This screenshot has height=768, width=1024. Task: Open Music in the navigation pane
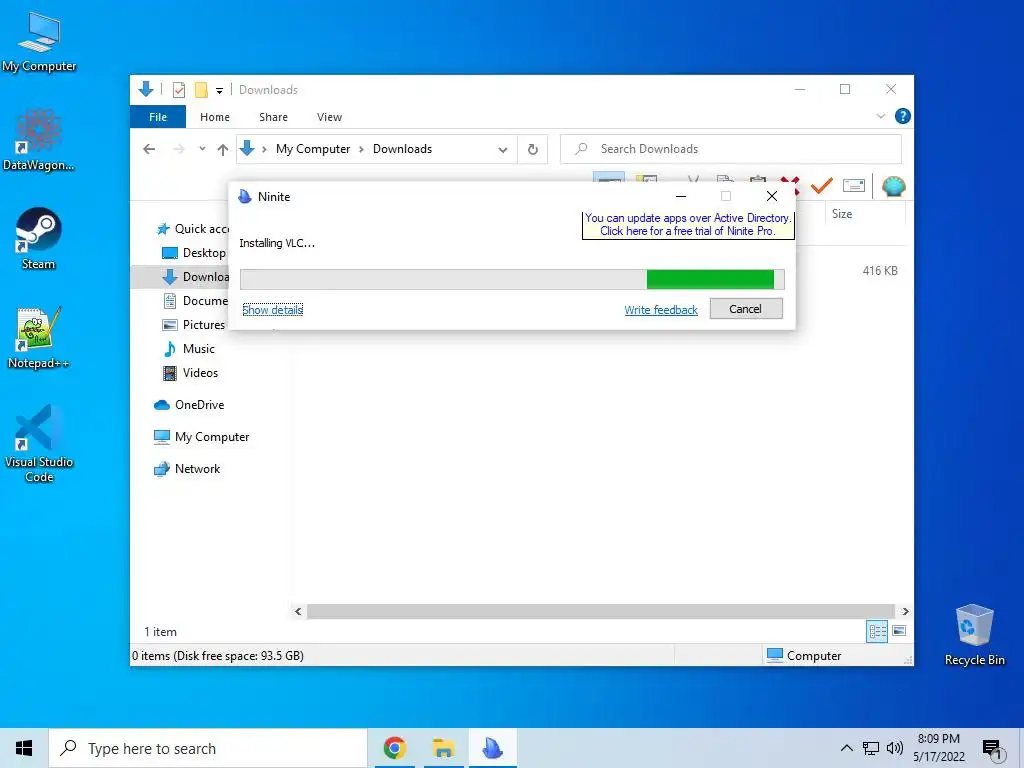[x=189, y=349]
